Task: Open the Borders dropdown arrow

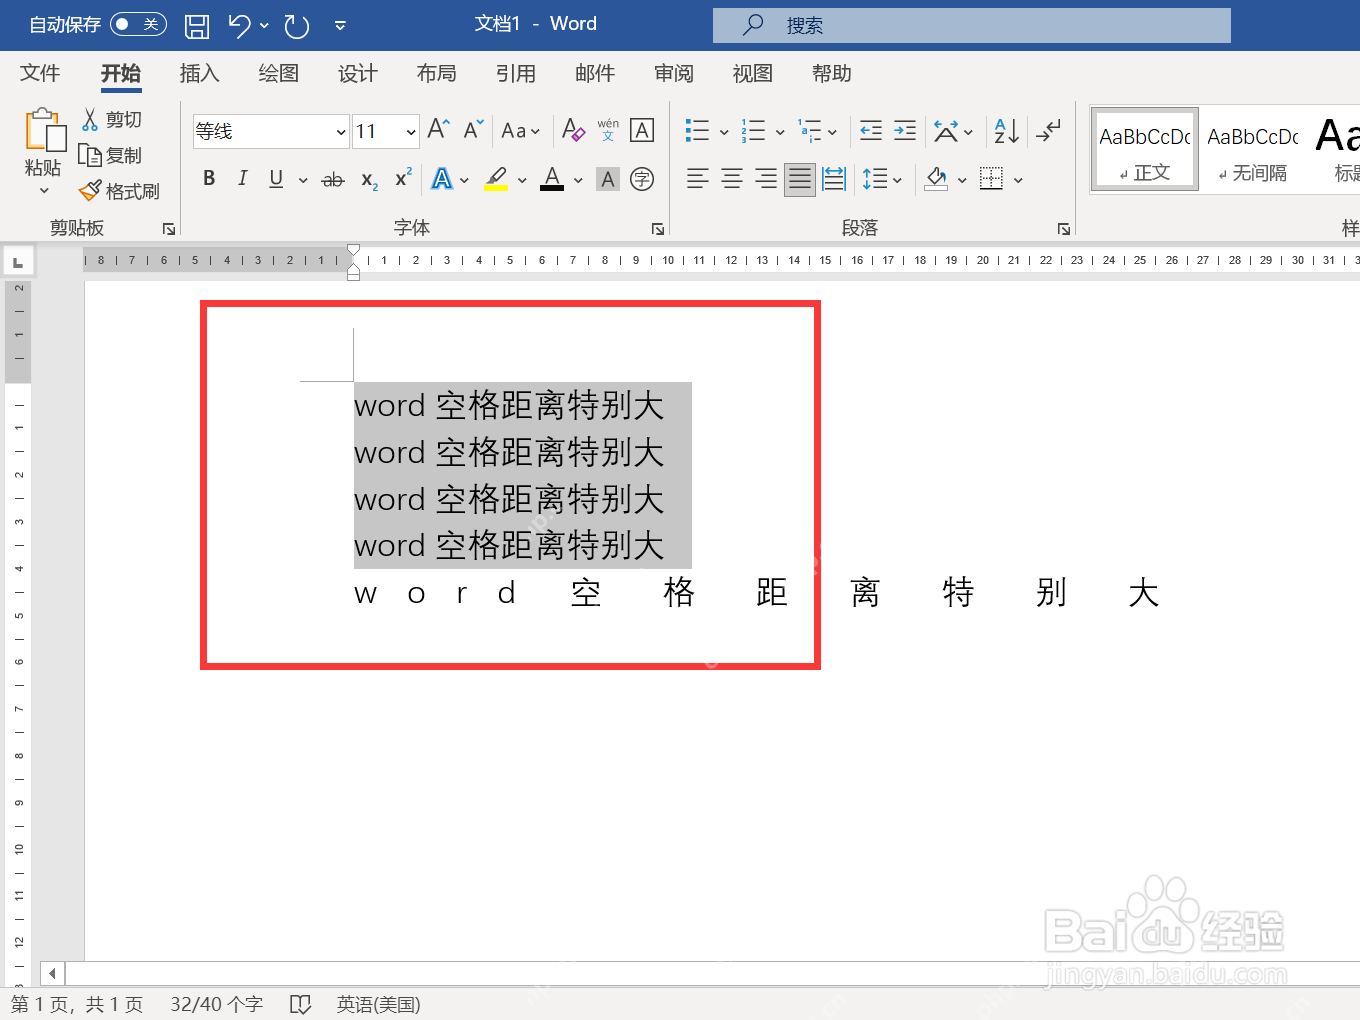Action: [1018, 181]
